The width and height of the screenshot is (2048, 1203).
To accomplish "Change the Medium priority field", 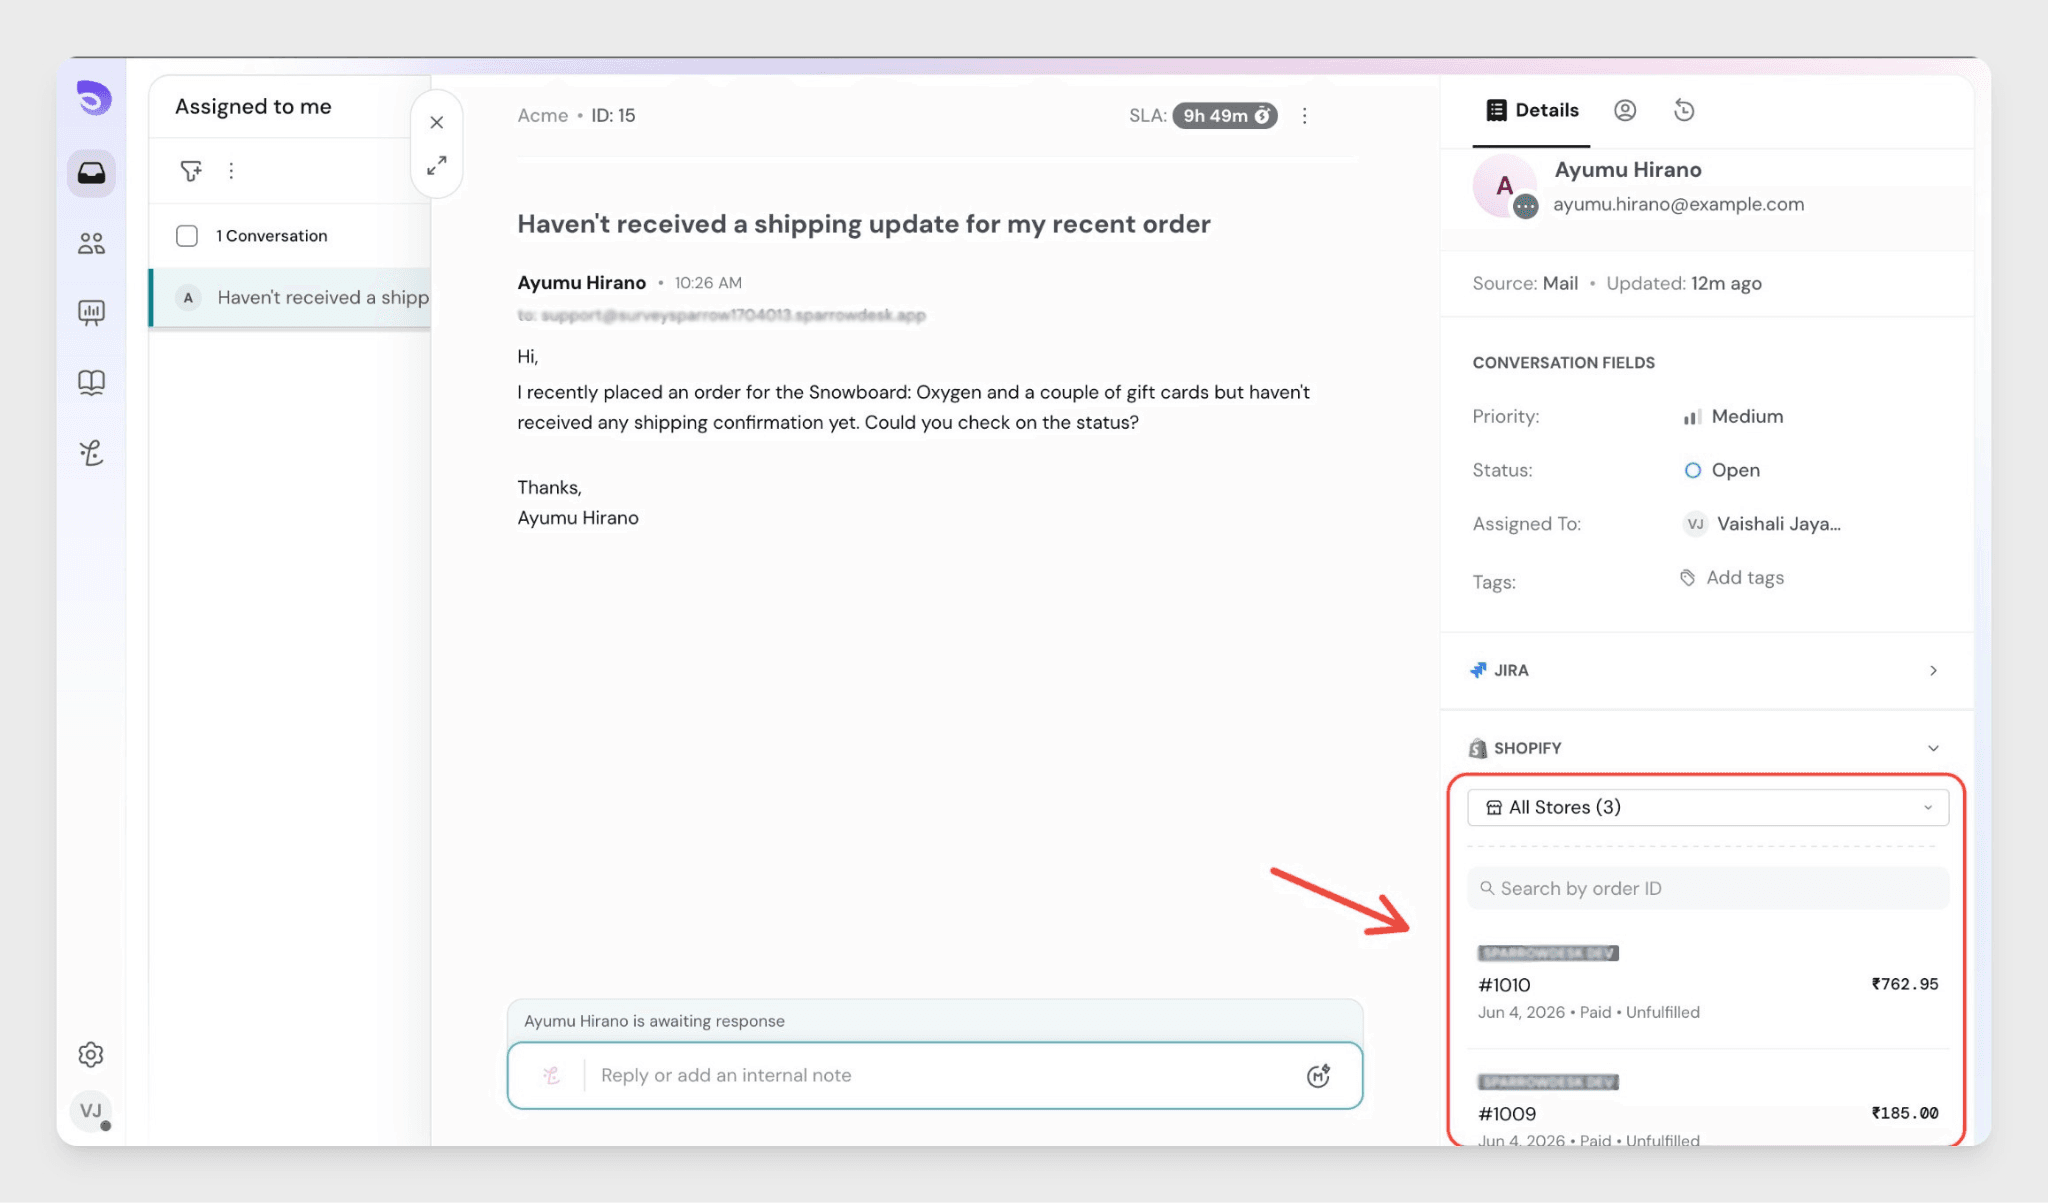I will [1733, 416].
